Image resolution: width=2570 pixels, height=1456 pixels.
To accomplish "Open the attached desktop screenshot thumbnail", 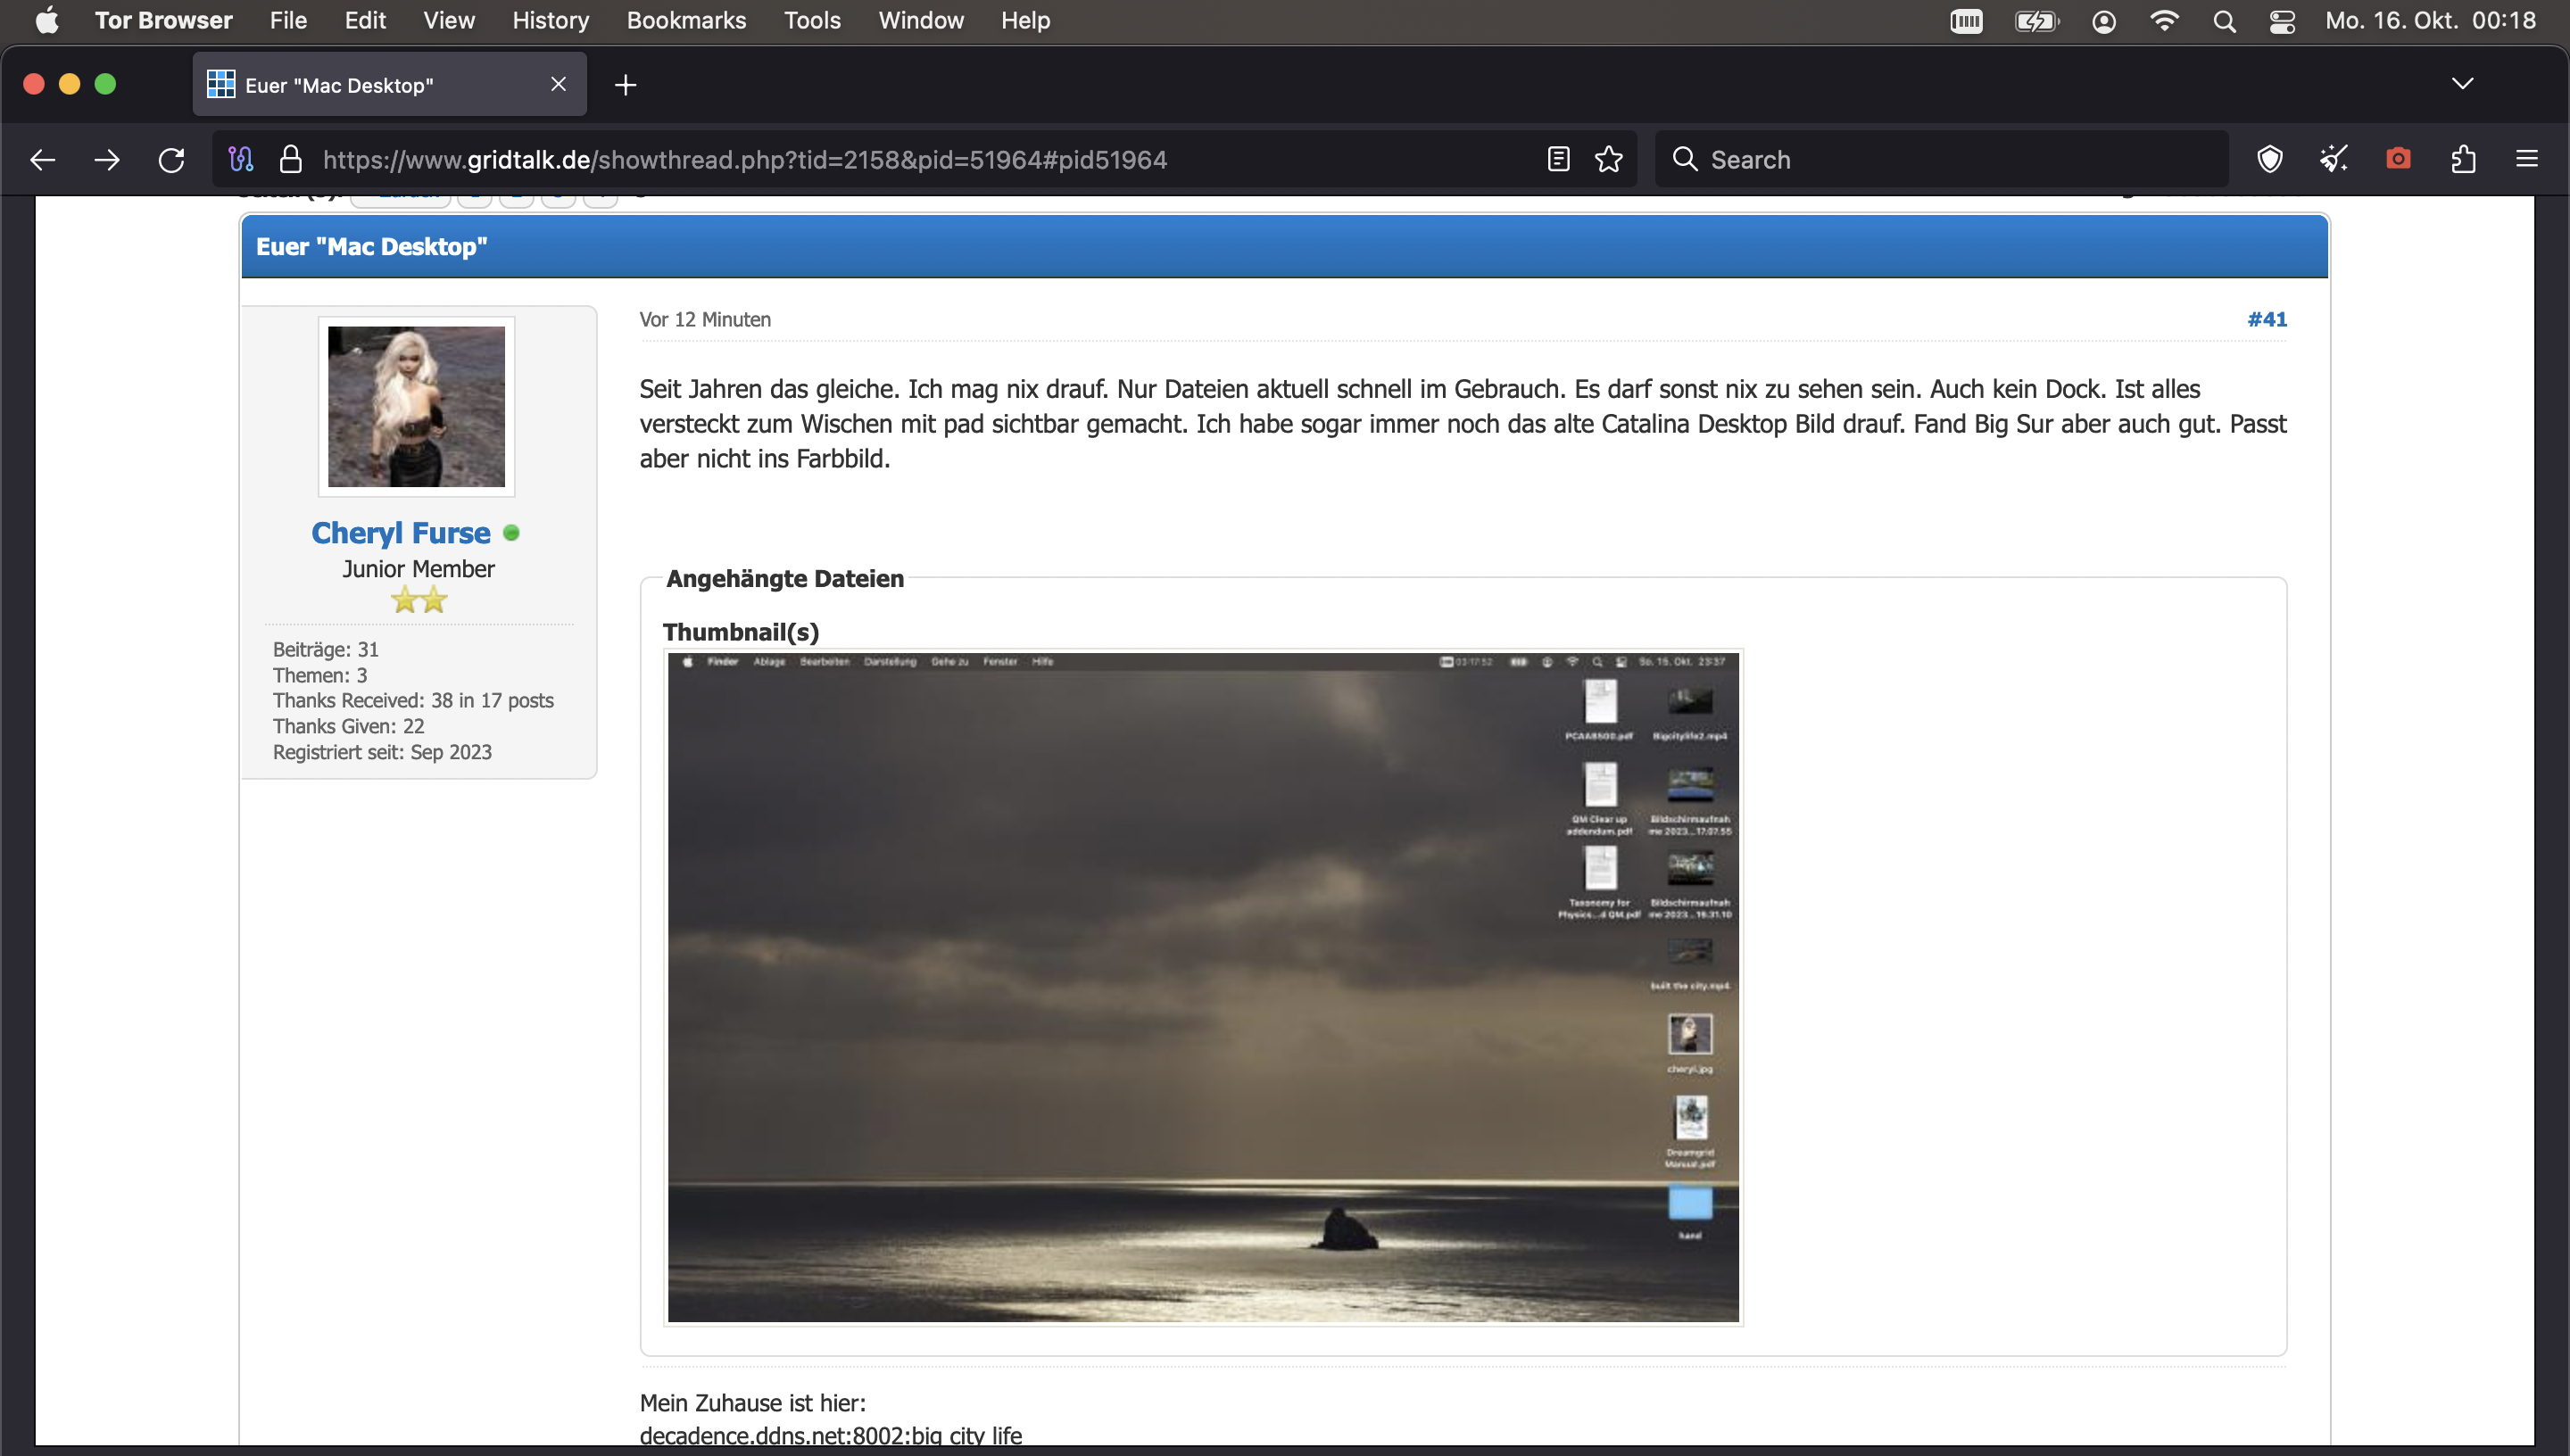I will pyautogui.click(x=1203, y=987).
